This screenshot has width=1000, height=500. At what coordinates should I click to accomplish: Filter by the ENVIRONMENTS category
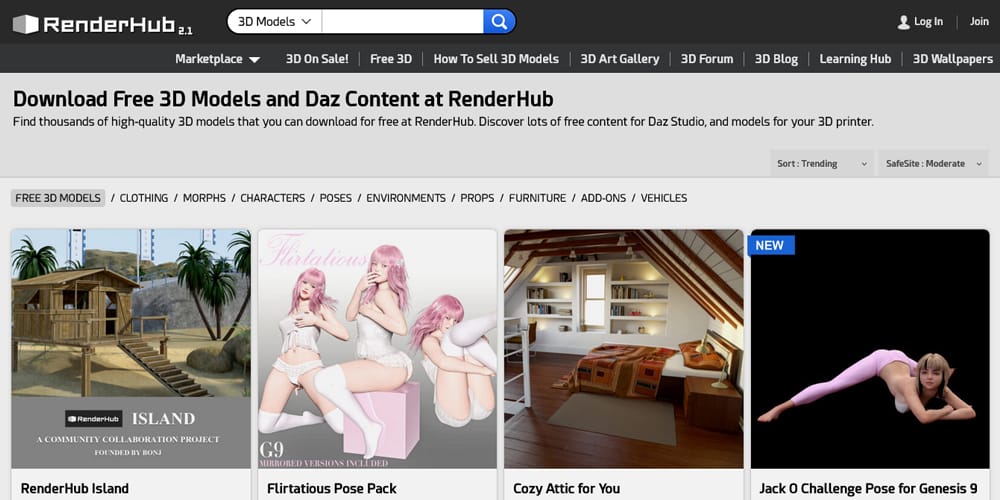(x=406, y=198)
